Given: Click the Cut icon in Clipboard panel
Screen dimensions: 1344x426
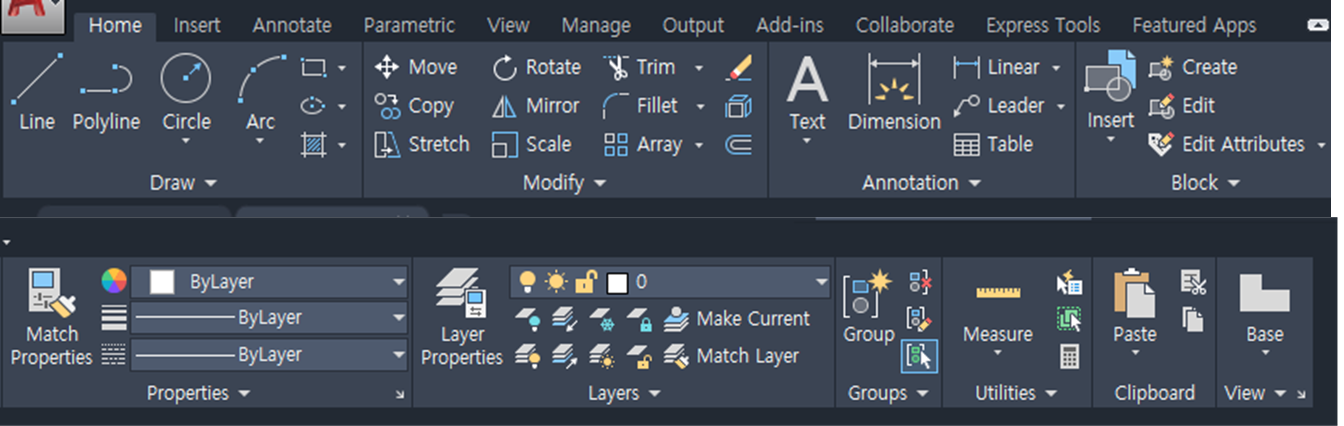Looking at the screenshot, I should 1192,283.
